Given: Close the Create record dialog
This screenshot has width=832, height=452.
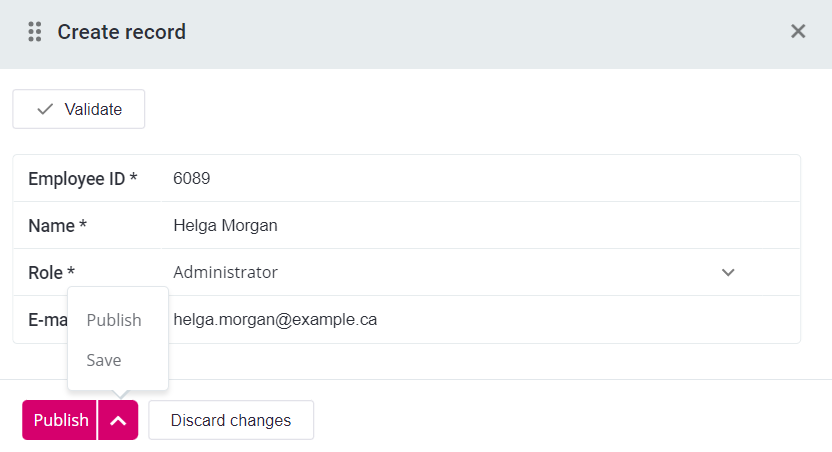Looking at the screenshot, I should [x=798, y=31].
